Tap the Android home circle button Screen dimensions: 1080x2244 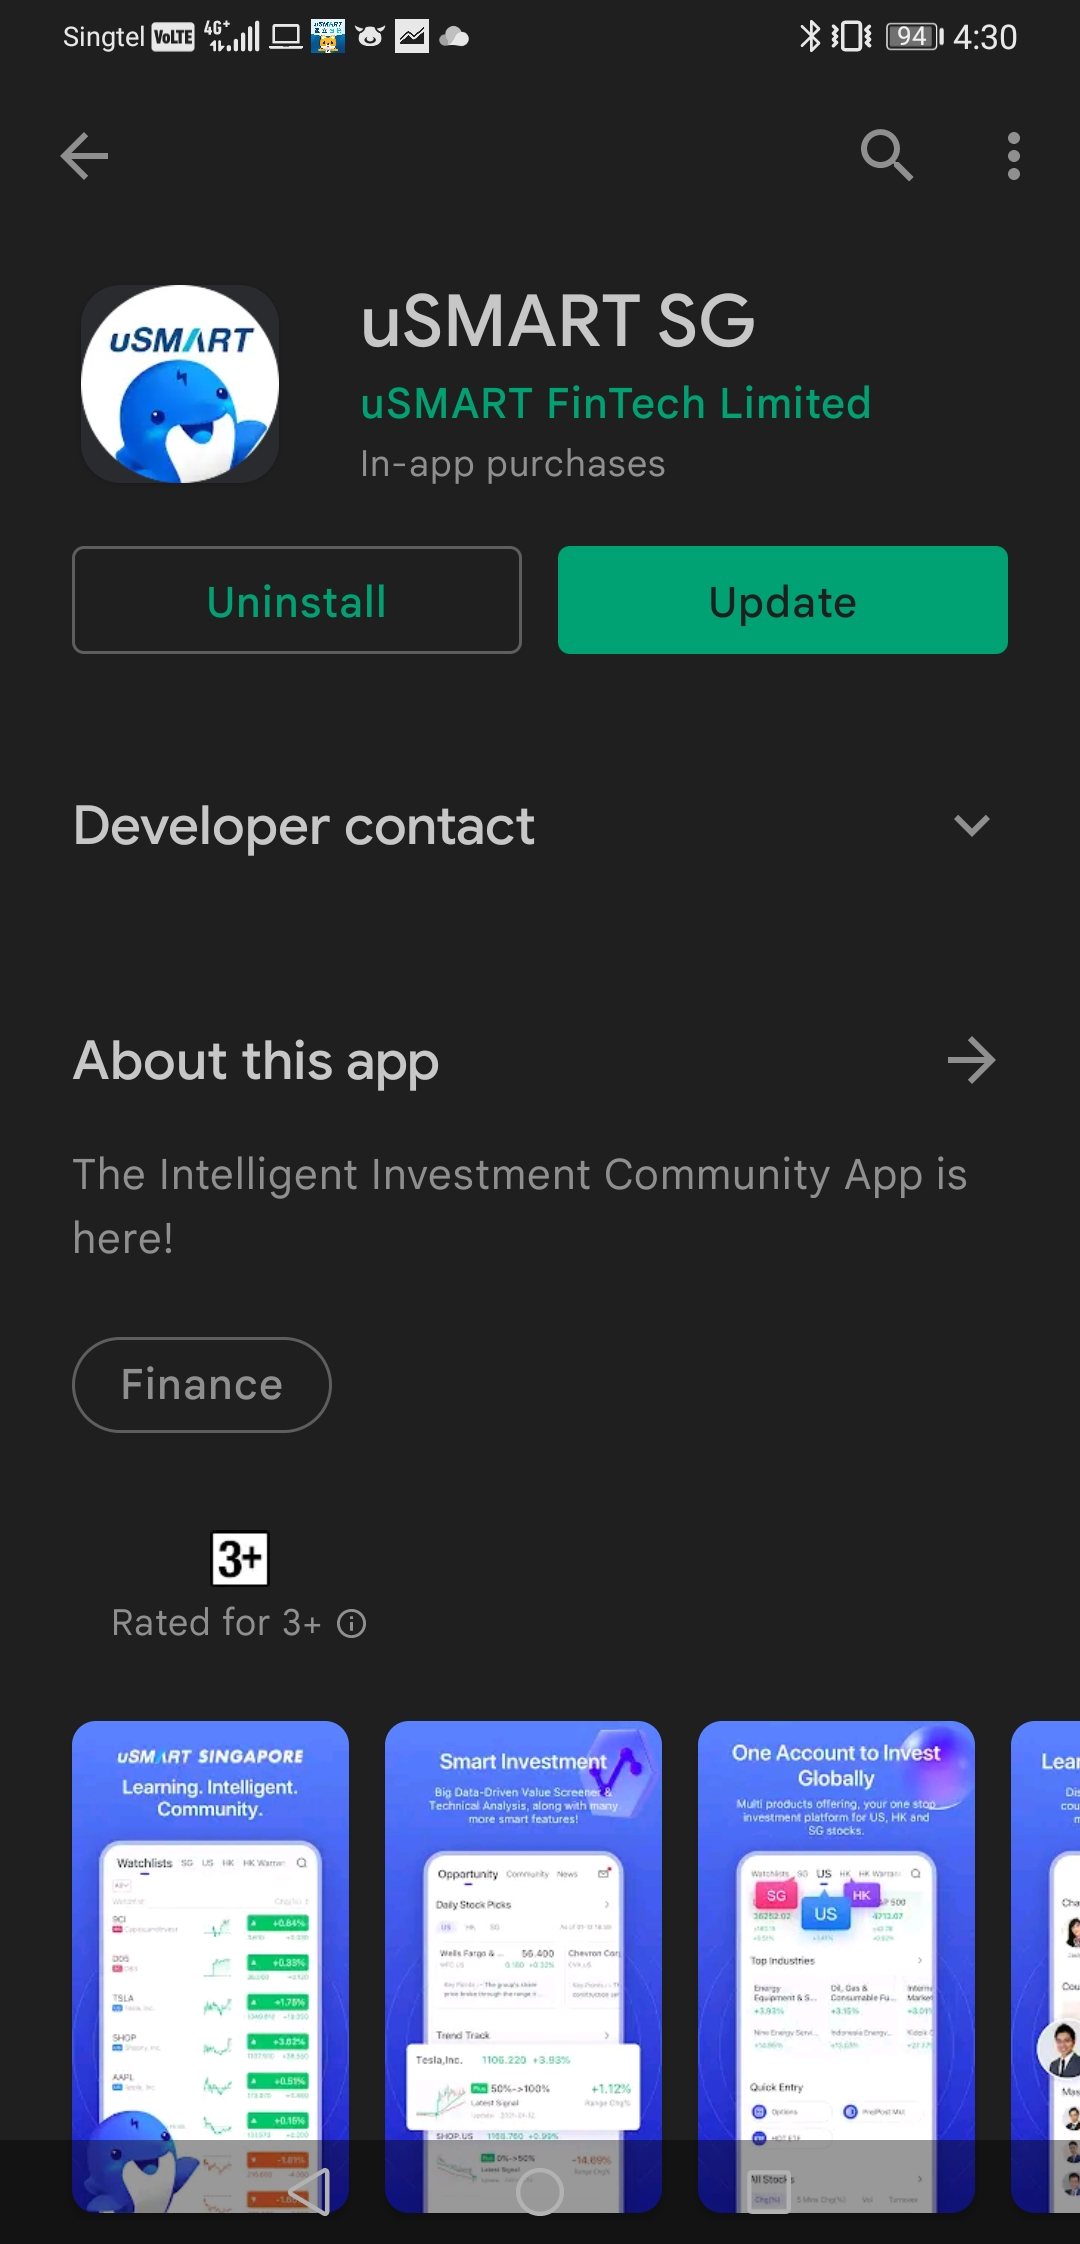click(540, 2192)
